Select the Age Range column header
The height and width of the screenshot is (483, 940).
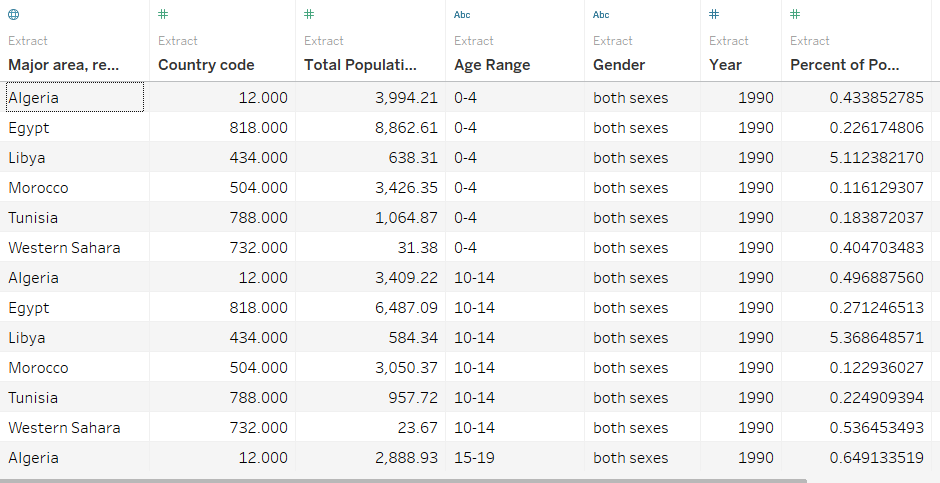492,65
